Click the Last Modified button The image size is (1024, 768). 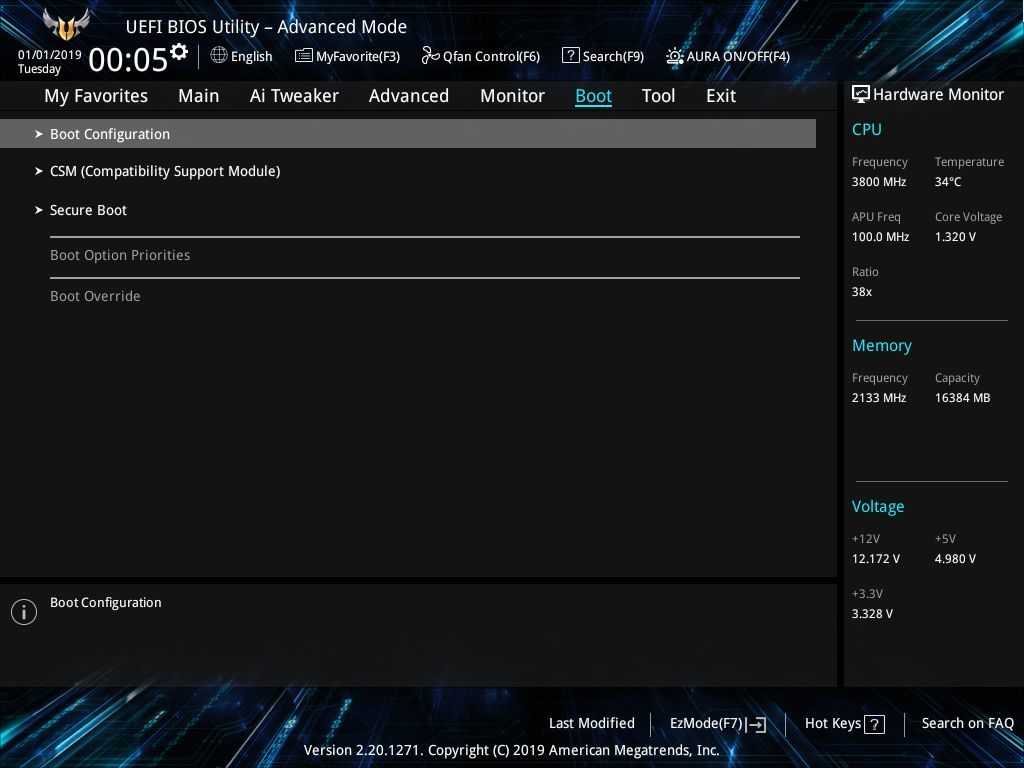[591, 723]
